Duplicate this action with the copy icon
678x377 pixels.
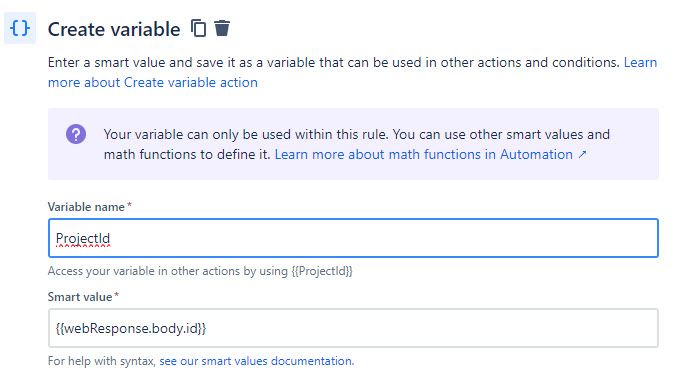coord(198,29)
